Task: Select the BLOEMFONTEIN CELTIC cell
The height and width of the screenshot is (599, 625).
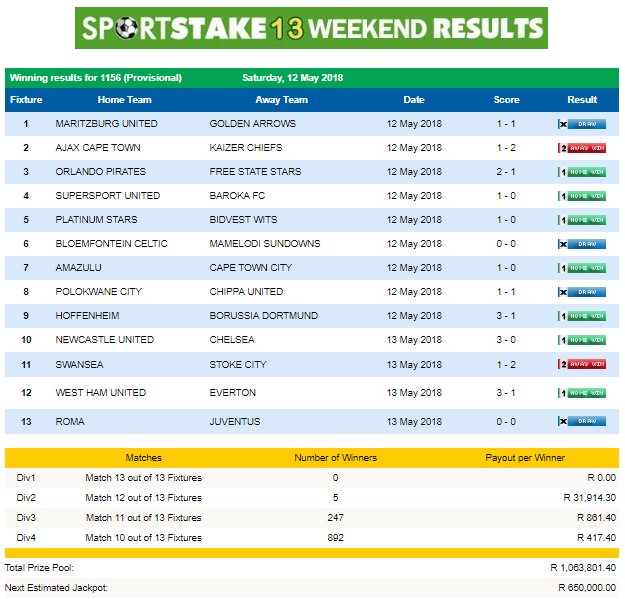Action: (x=112, y=244)
